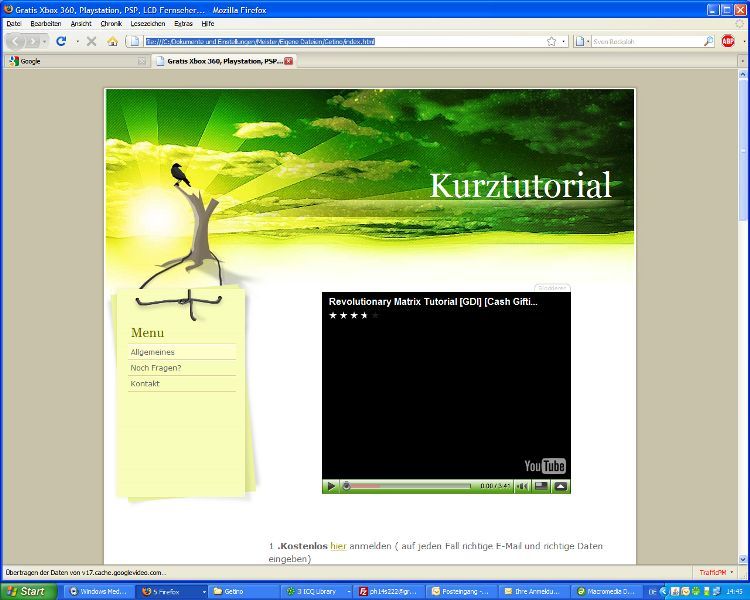This screenshot has height=600, width=750.
Task: Toggle the video player size button
Action: pyautogui.click(x=541, y=486)
